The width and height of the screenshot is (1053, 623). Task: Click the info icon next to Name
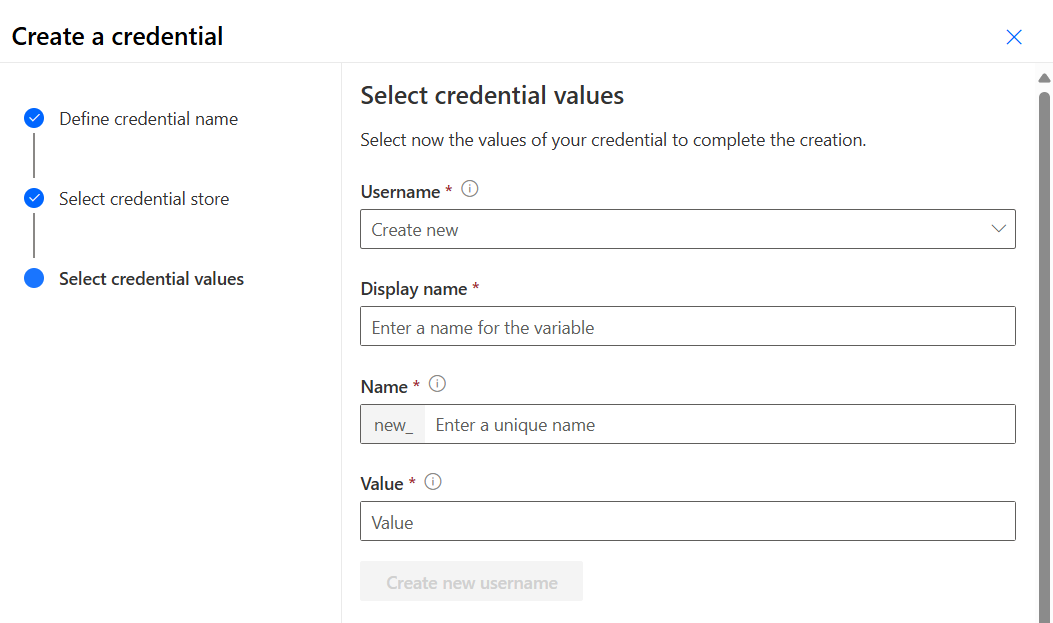[x=437, y=382]
